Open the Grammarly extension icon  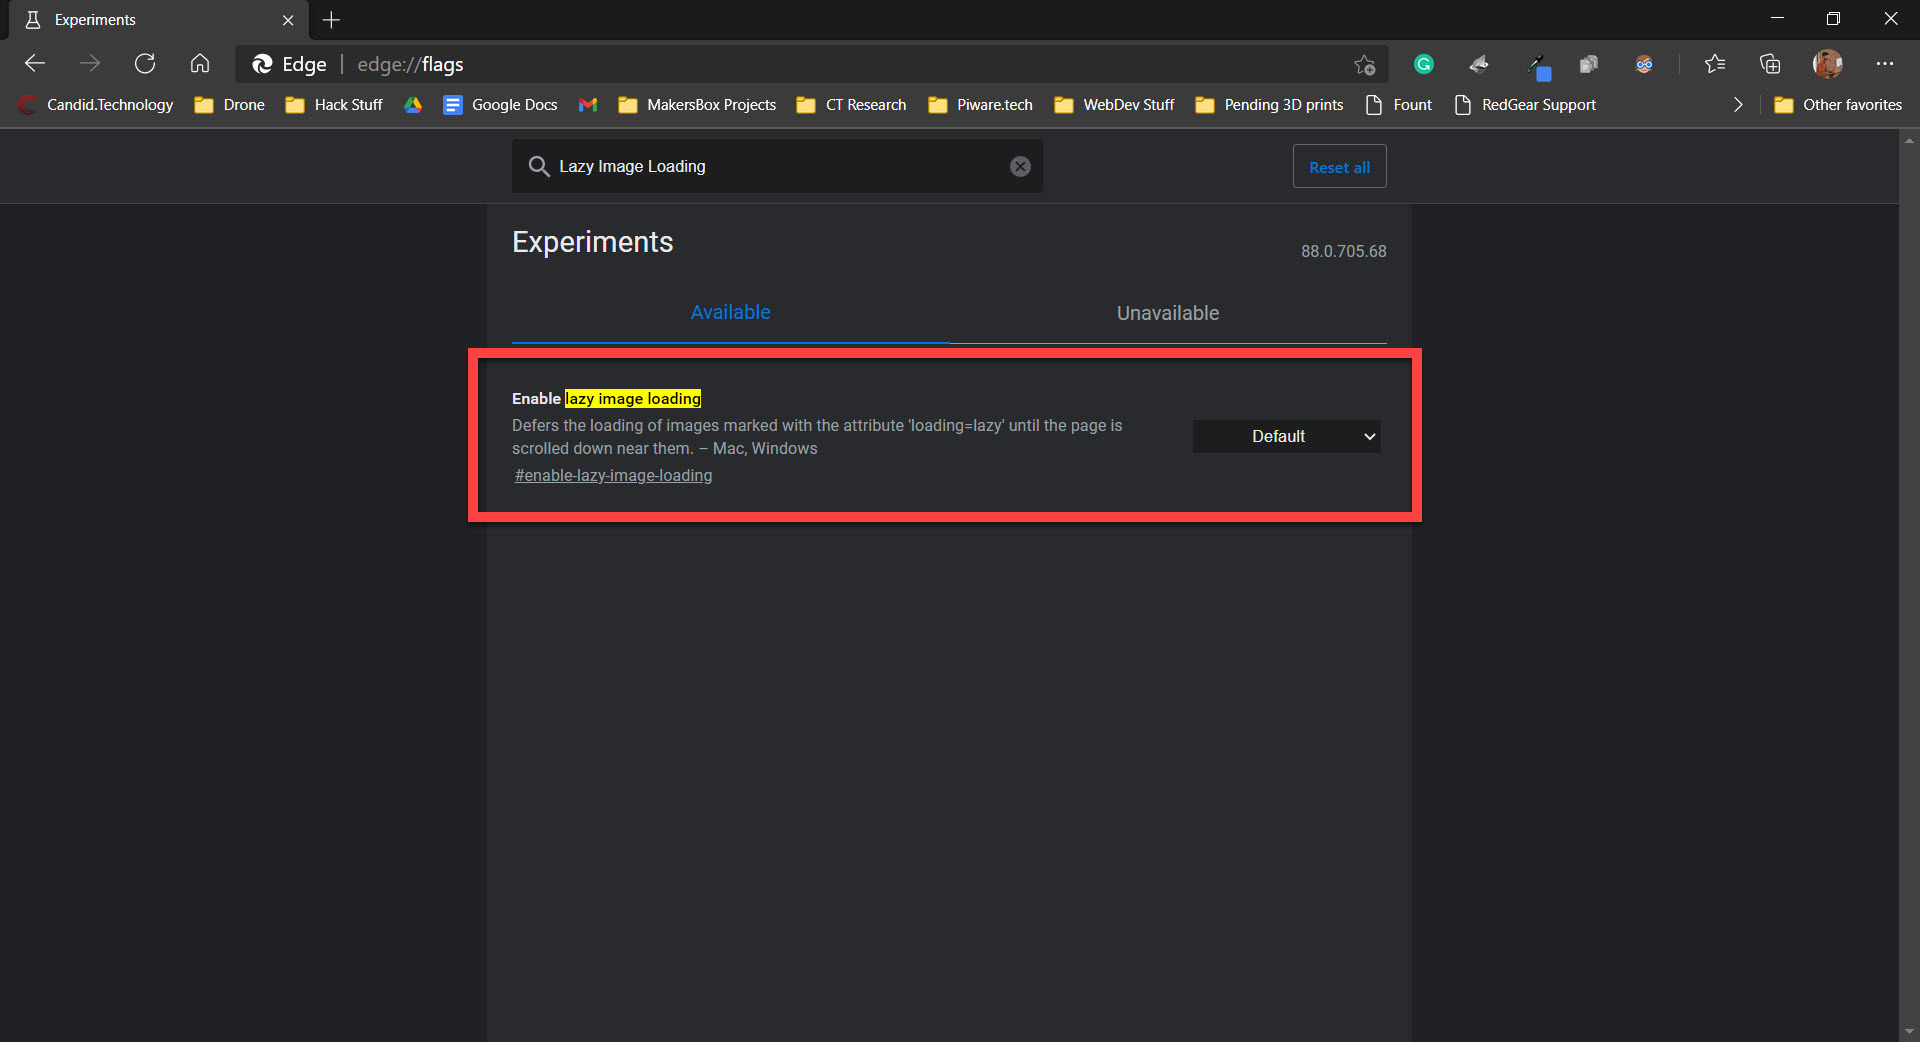[1424, 64]
